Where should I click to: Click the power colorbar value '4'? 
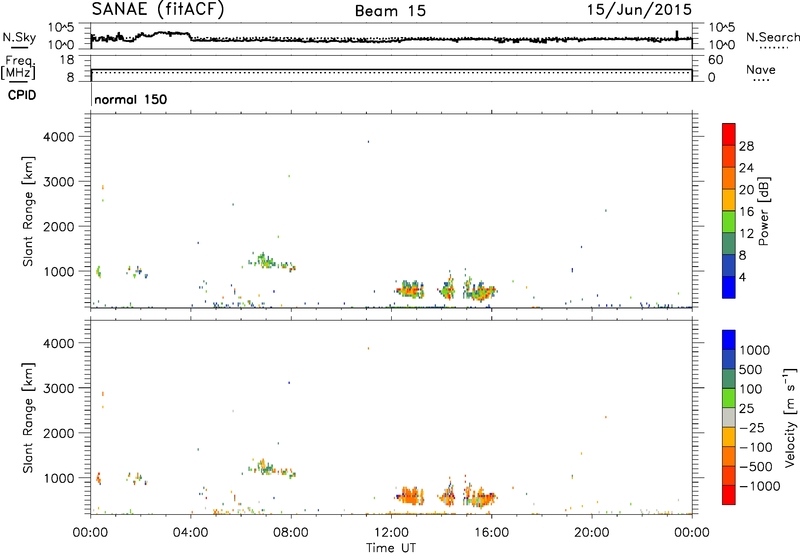point(743,278)
